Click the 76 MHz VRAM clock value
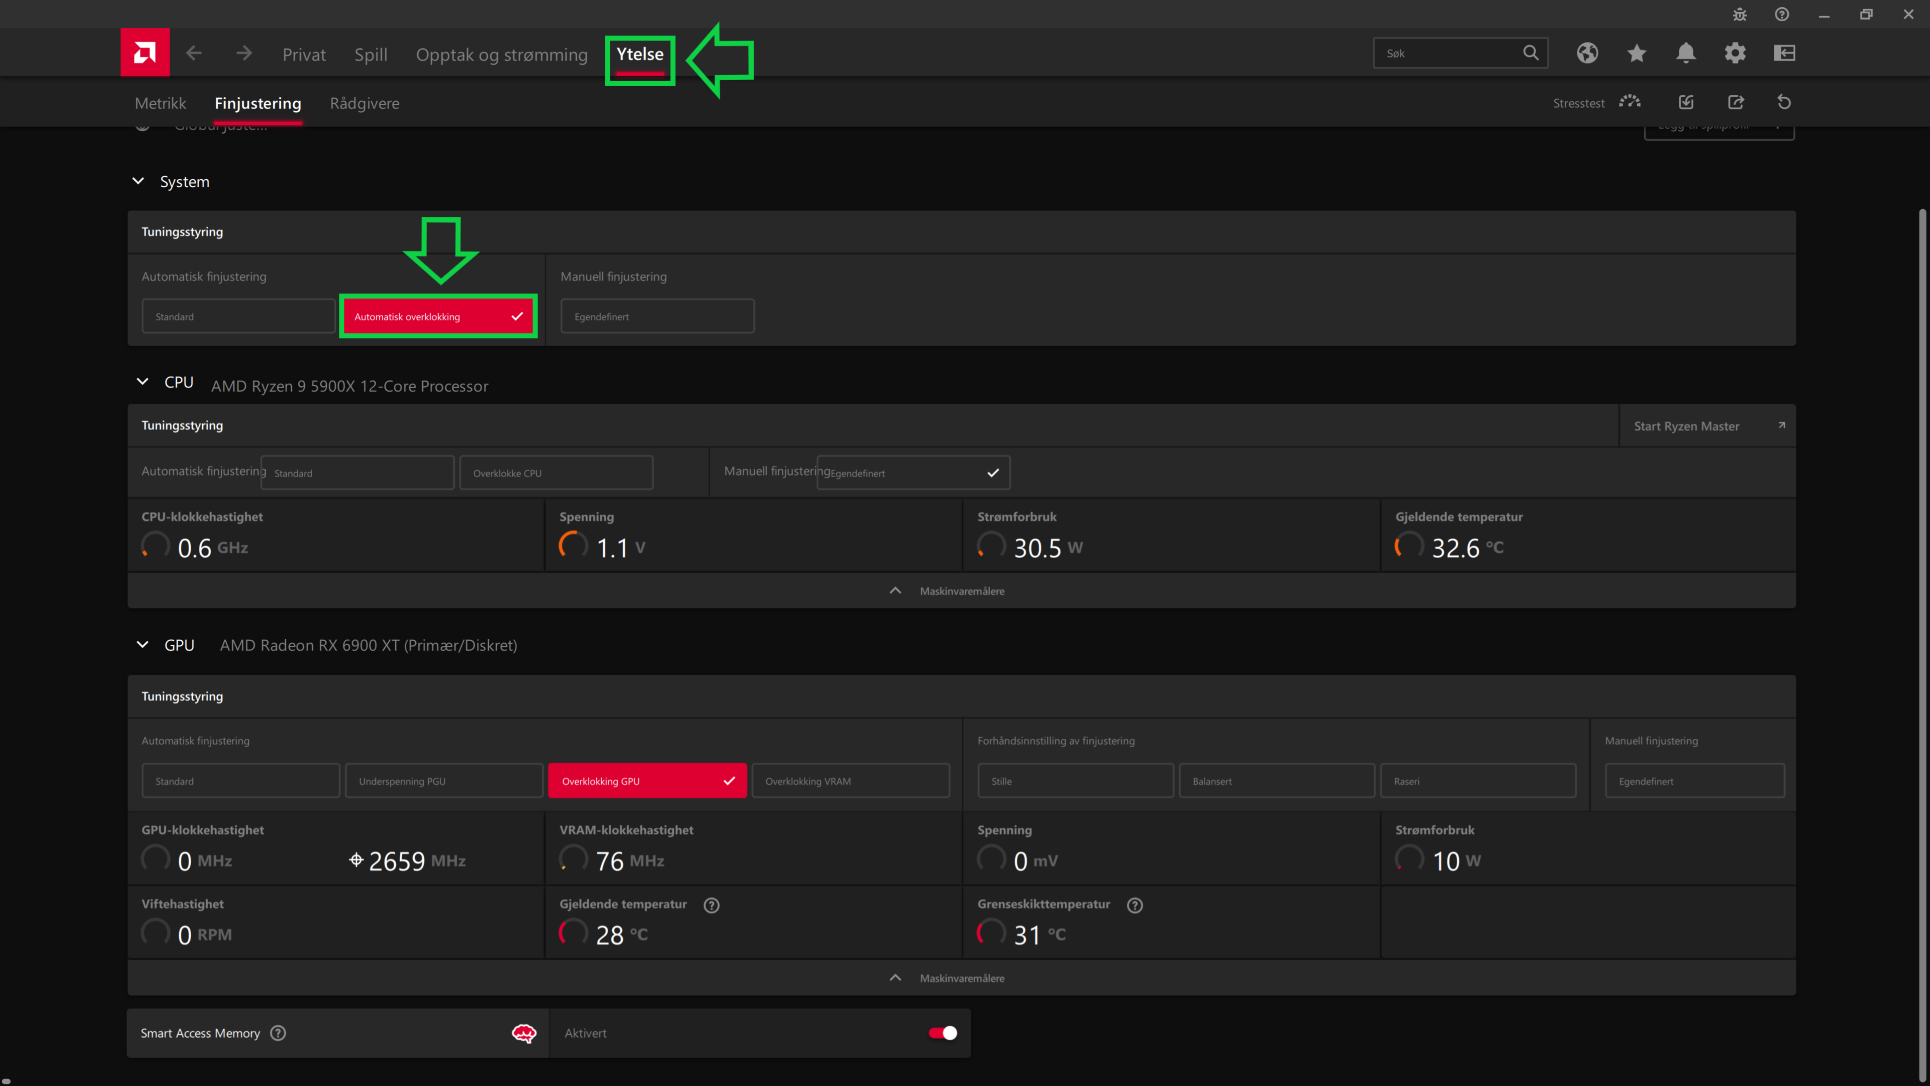 pos(630,861)
